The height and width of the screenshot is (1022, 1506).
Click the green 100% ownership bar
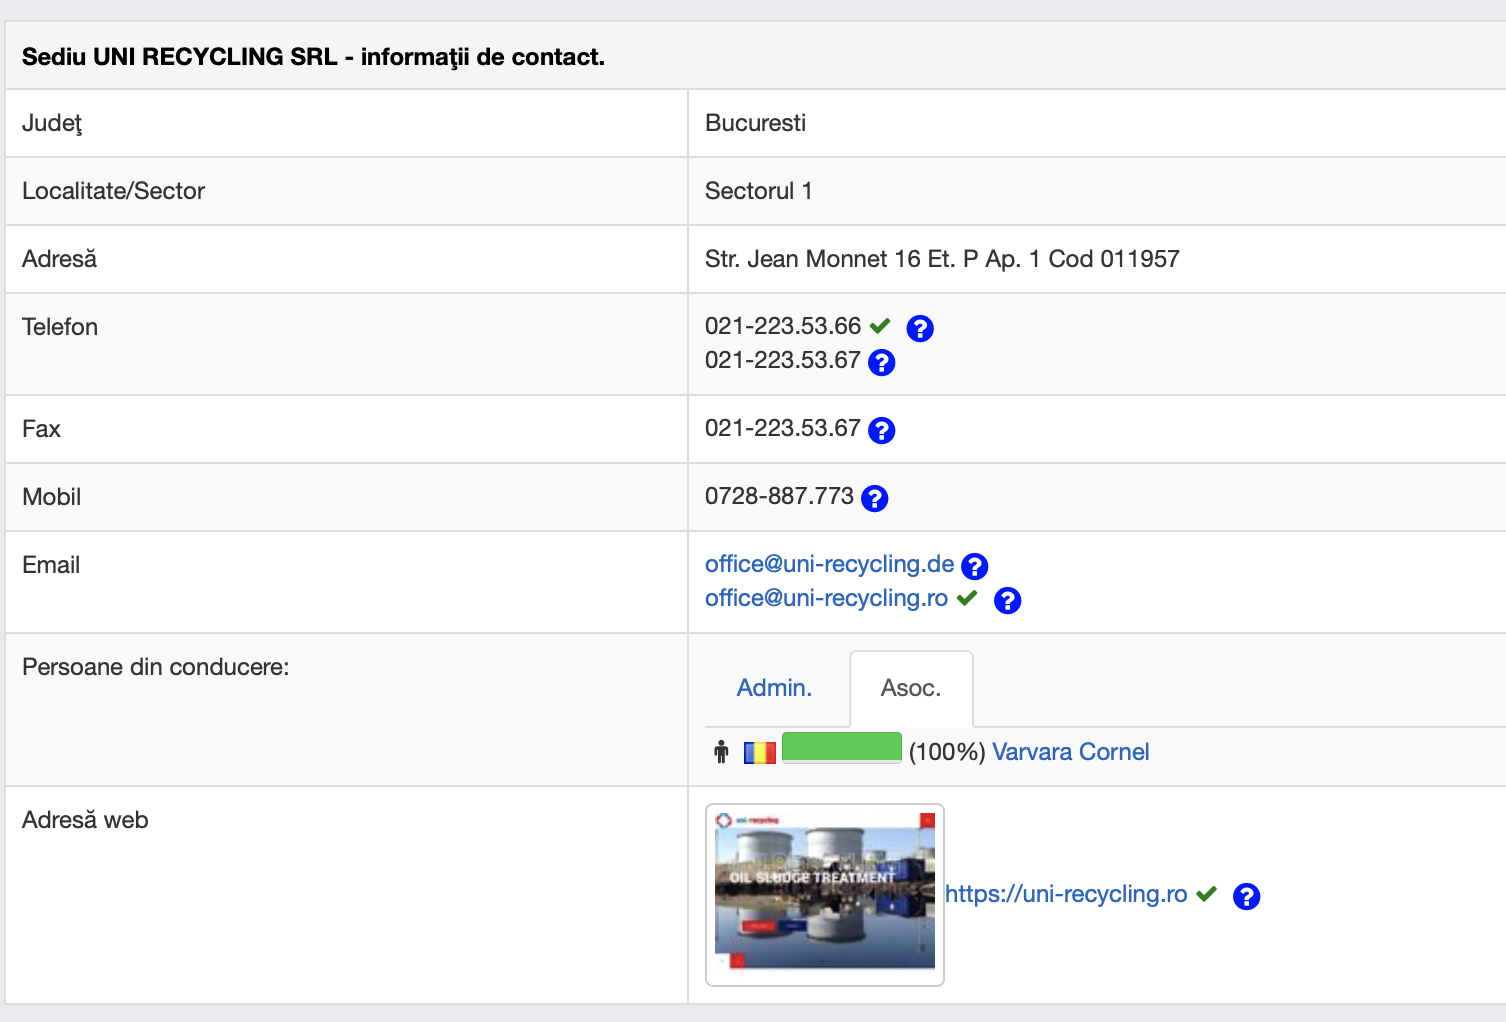pyautogui.click(x=841, y=747)
